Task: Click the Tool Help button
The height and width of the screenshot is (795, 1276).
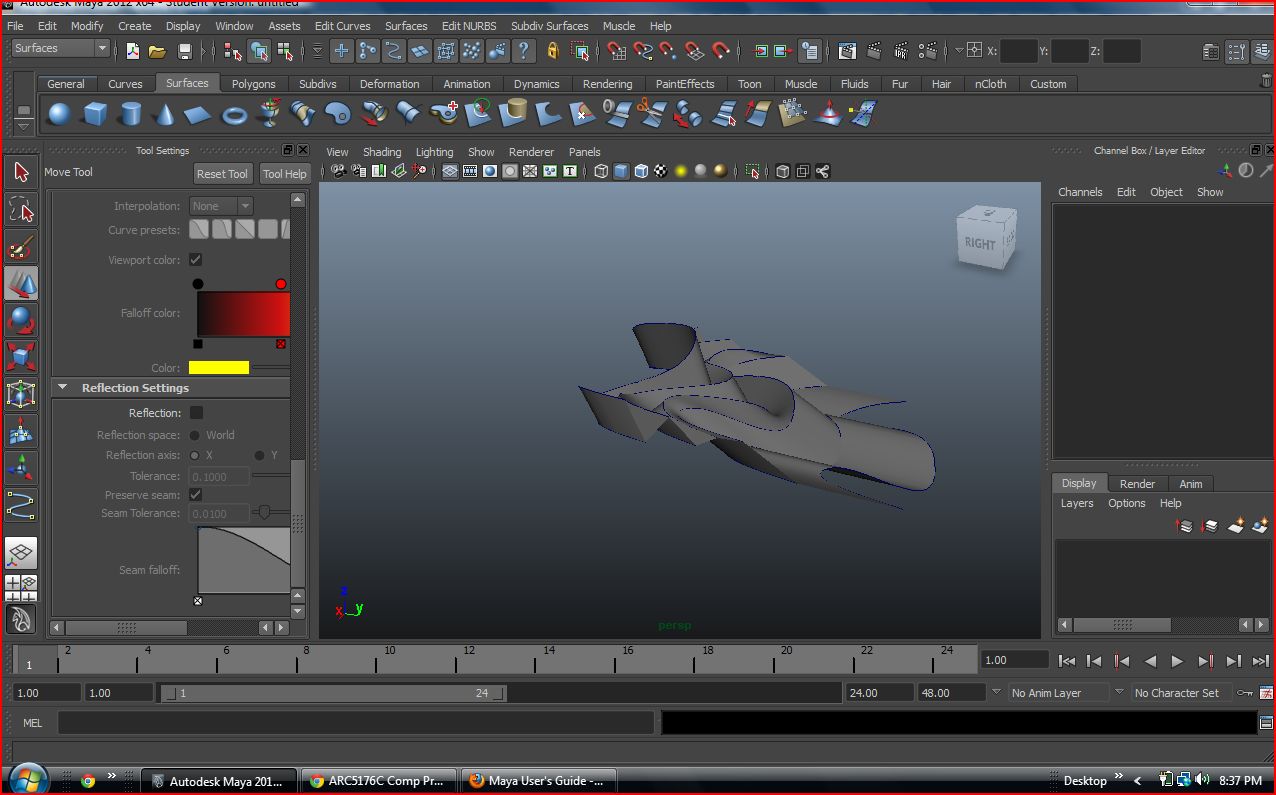Action: click(x=284, y=174)
